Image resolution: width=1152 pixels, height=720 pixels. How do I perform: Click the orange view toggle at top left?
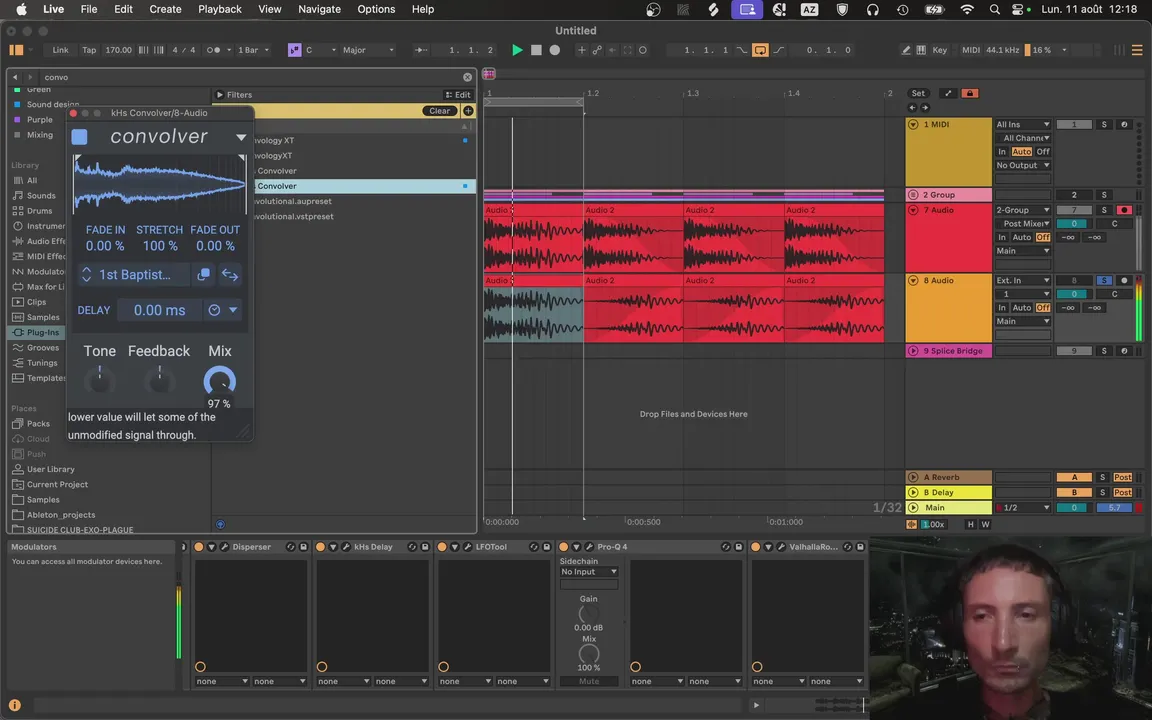pyautogui.click(x=16, y=50)
